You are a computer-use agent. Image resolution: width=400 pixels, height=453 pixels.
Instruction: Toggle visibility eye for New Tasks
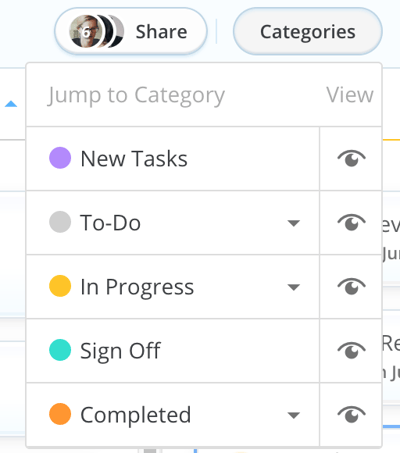(351, 158)
